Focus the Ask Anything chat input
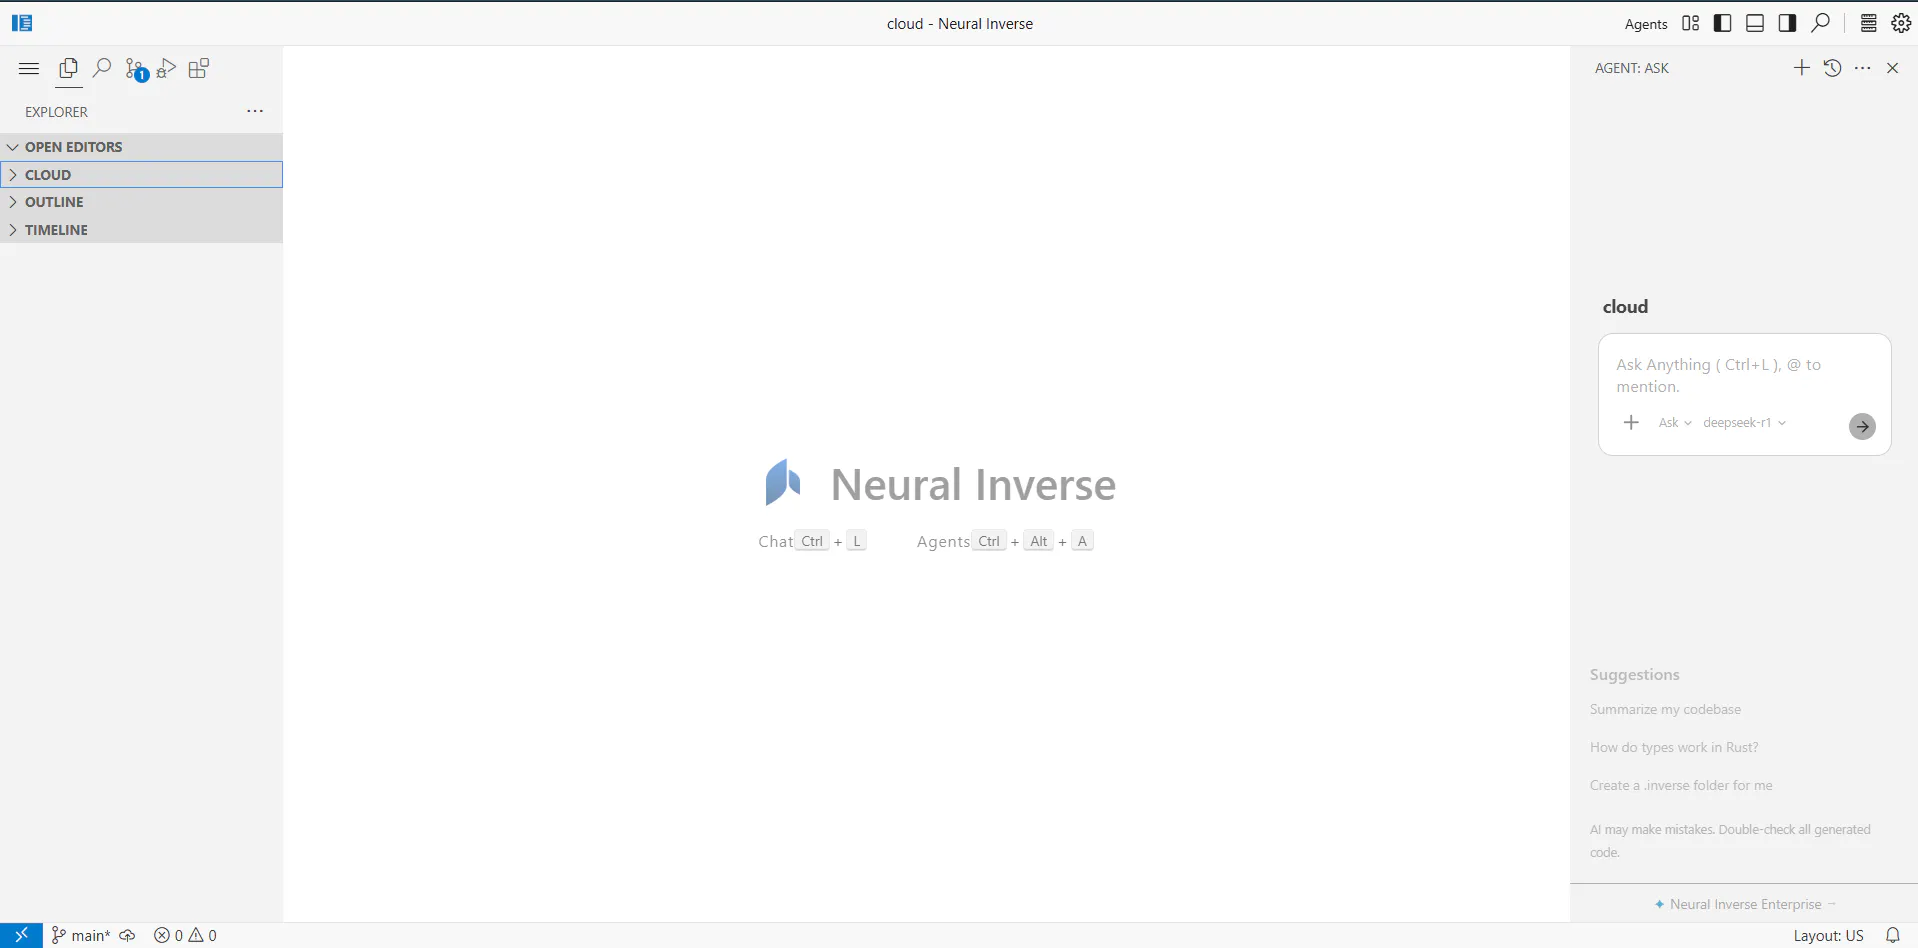1918x948 pixels. pyautogui.click(x=1744, y=375)
